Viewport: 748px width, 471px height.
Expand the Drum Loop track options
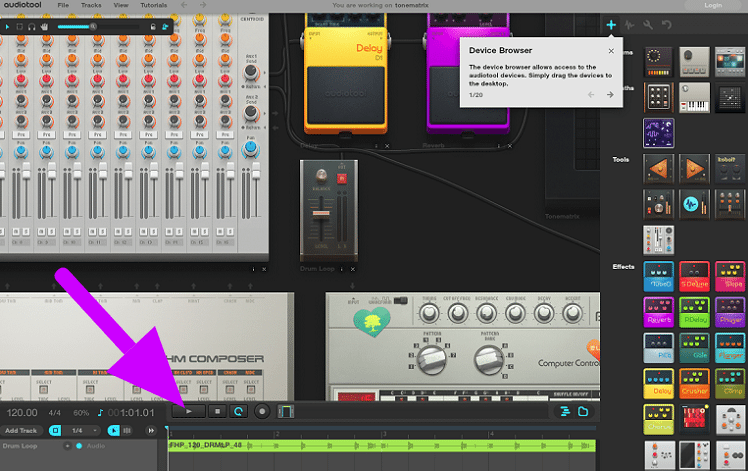point(67,446)
